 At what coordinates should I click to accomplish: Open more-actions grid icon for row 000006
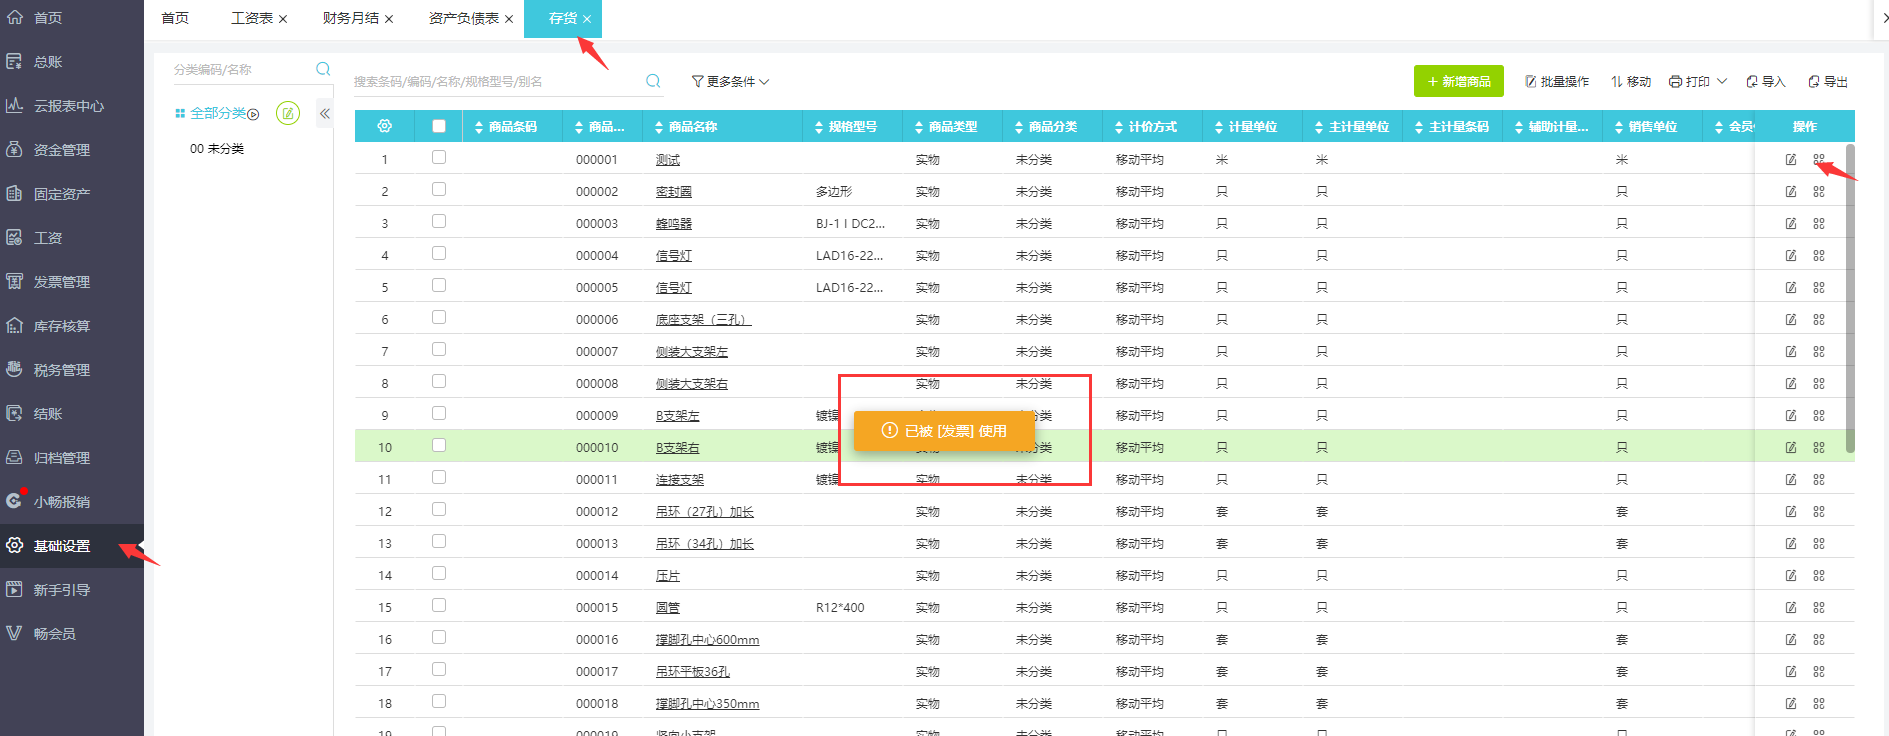click(x=1819, y=320)
